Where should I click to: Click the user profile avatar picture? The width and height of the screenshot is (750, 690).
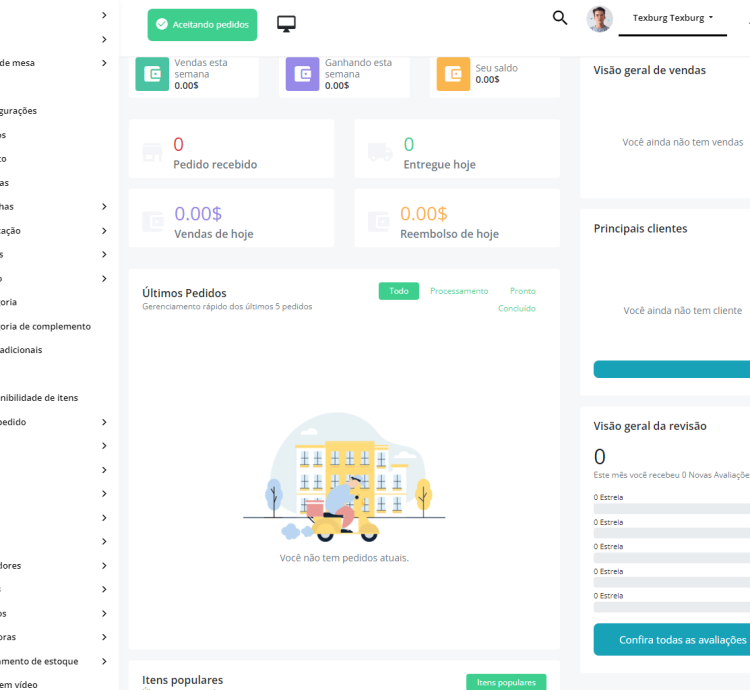point(599,19)
